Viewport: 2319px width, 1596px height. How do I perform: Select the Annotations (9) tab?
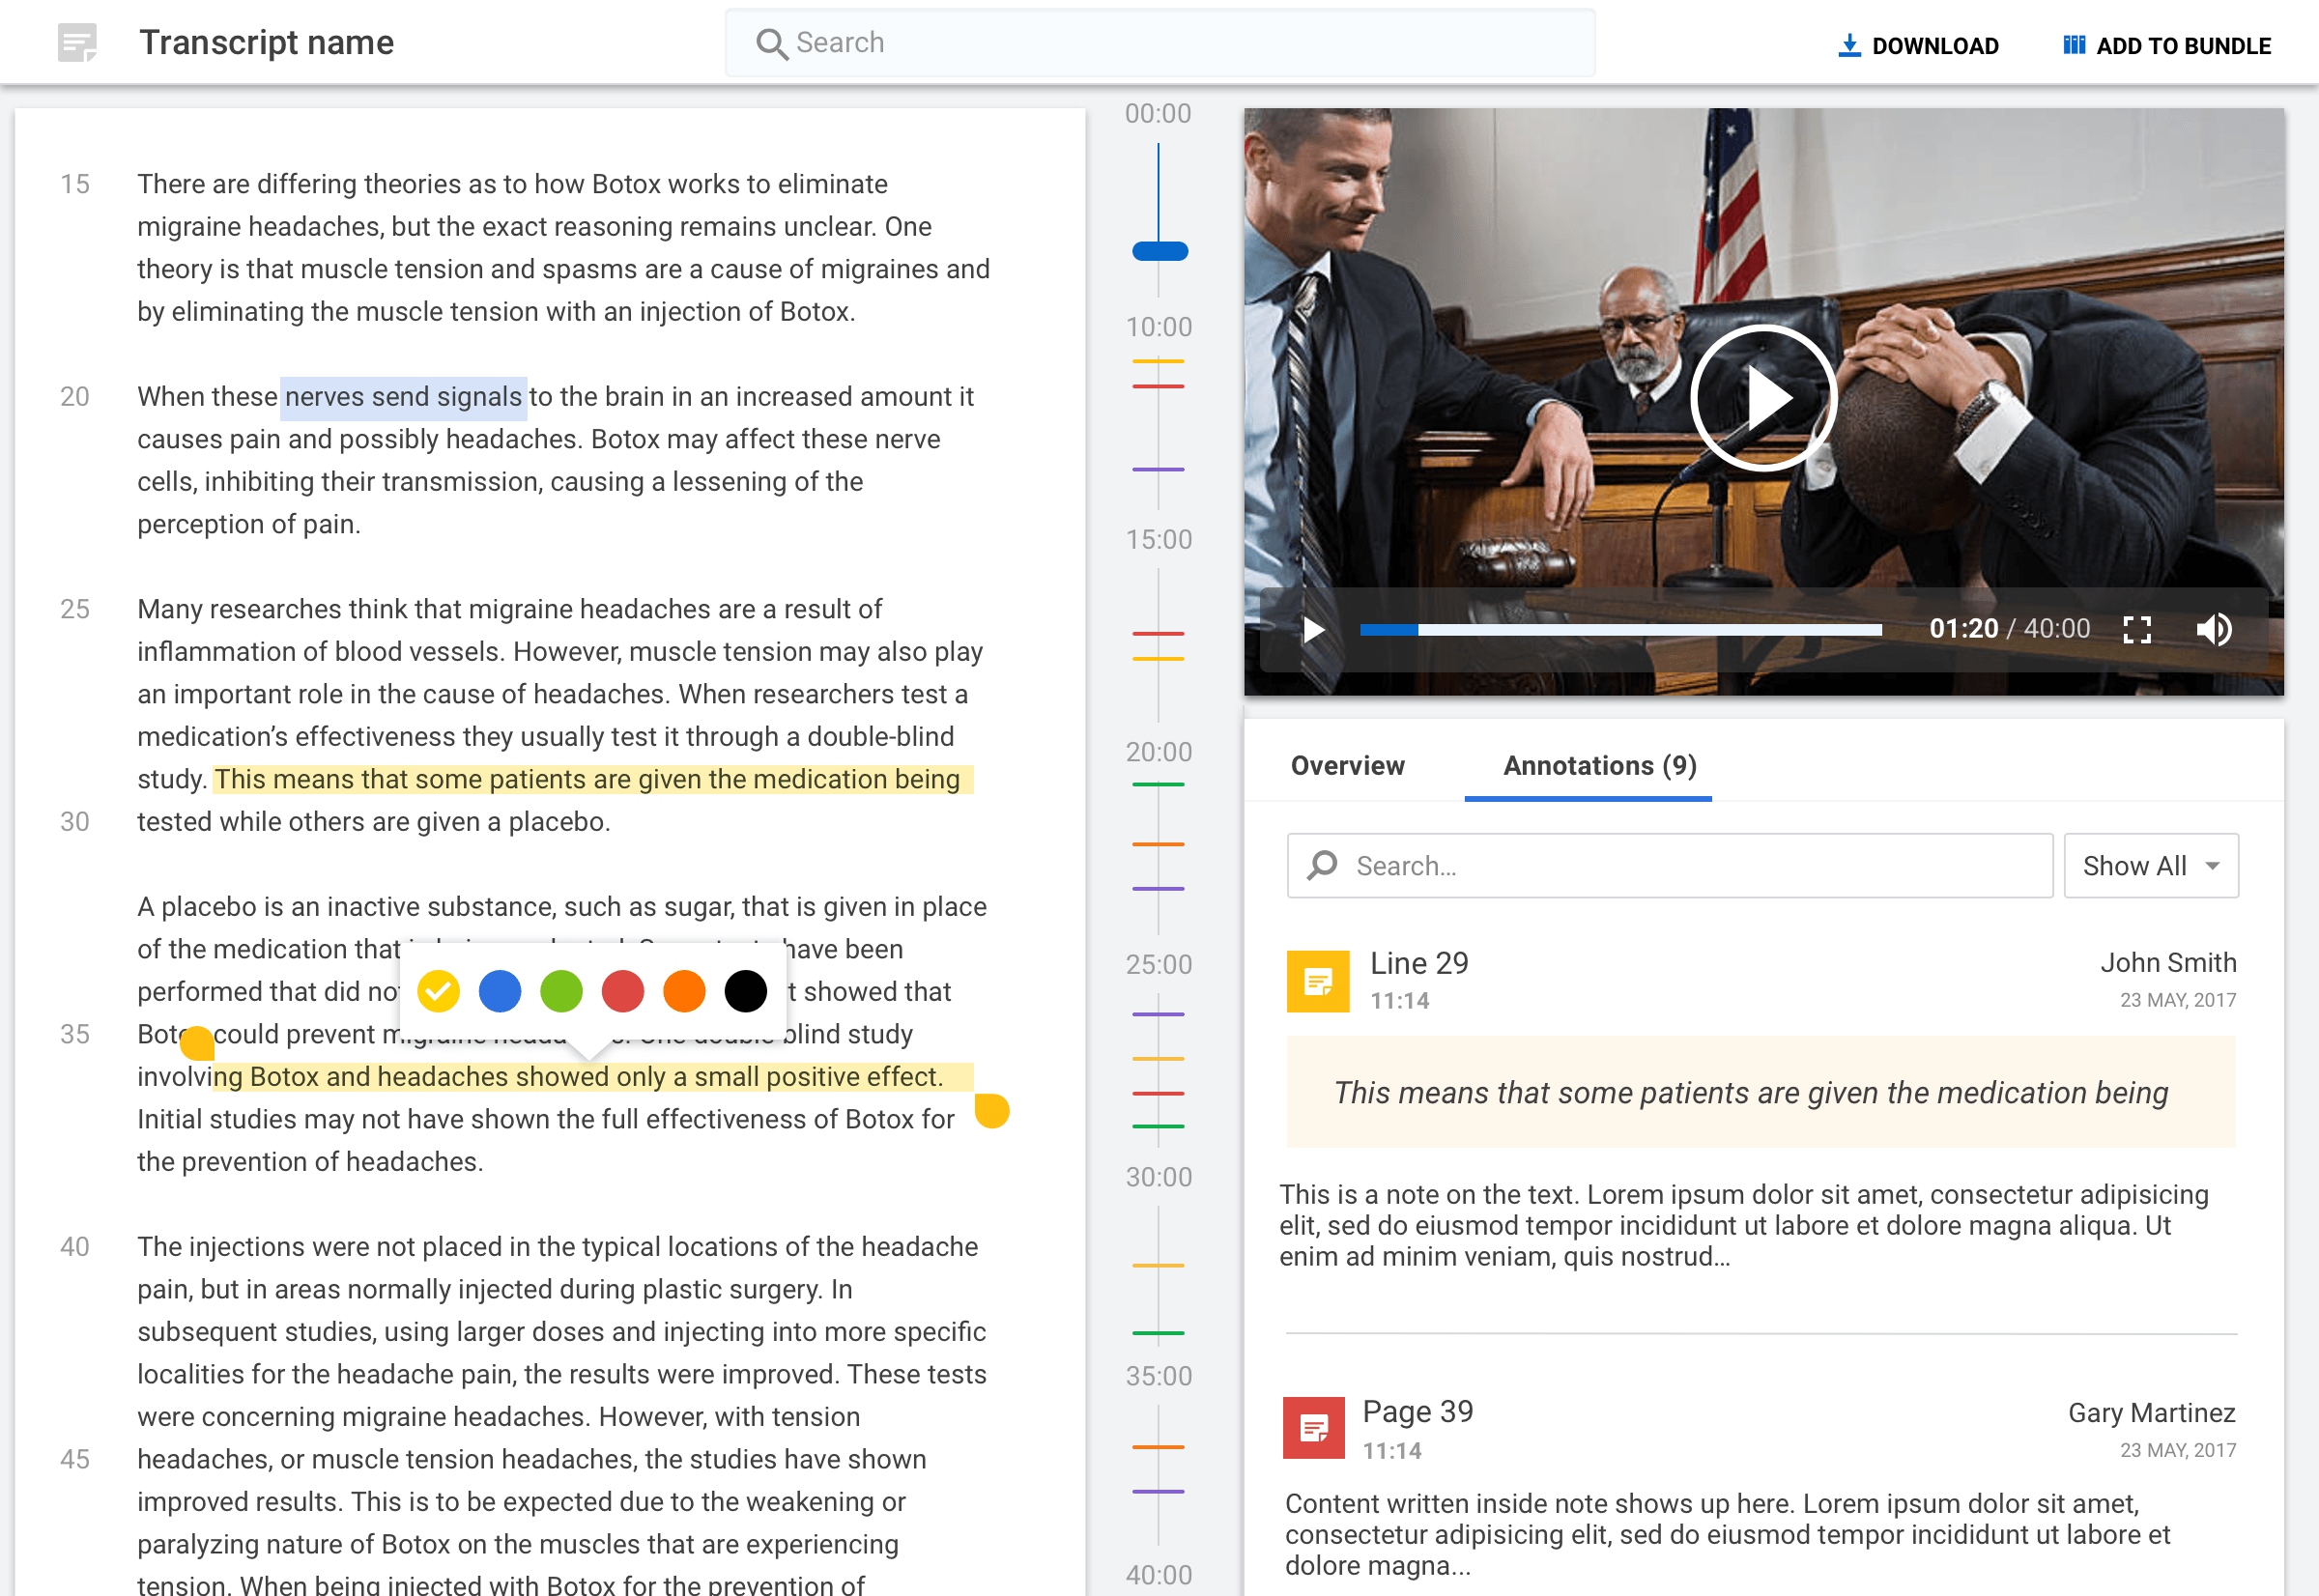click(1599, 766)
